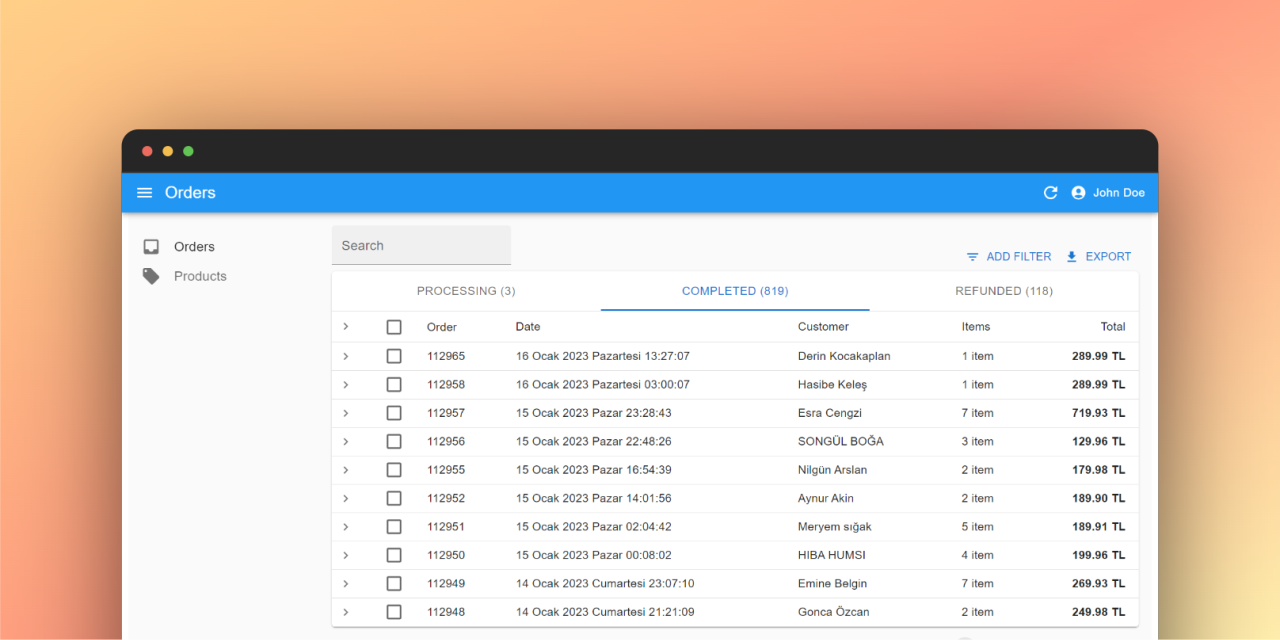Check the box for order 112965
The width and height of the screenshot is (1280, 640).
(x=394, y=356)
